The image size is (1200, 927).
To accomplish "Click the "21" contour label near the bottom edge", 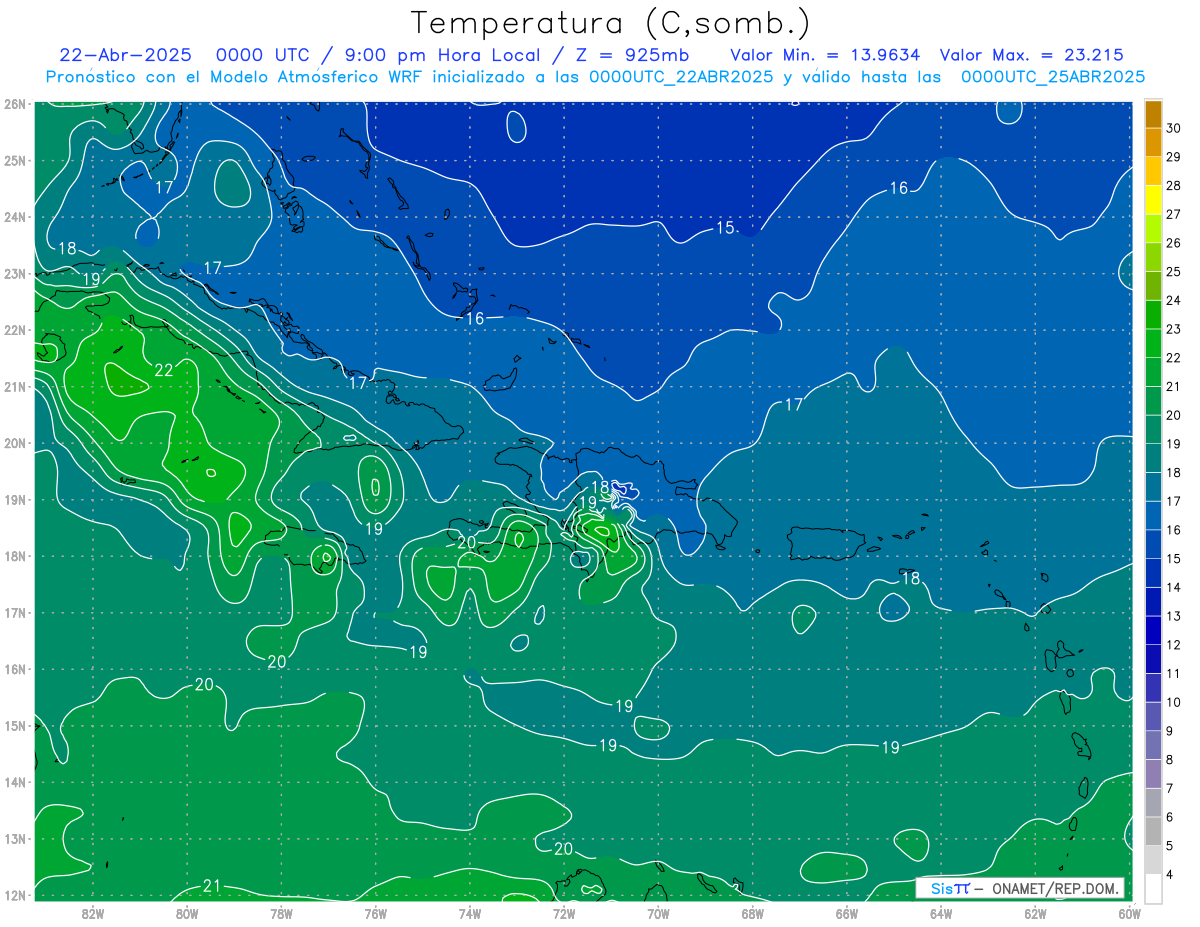I will click(211, 886).
